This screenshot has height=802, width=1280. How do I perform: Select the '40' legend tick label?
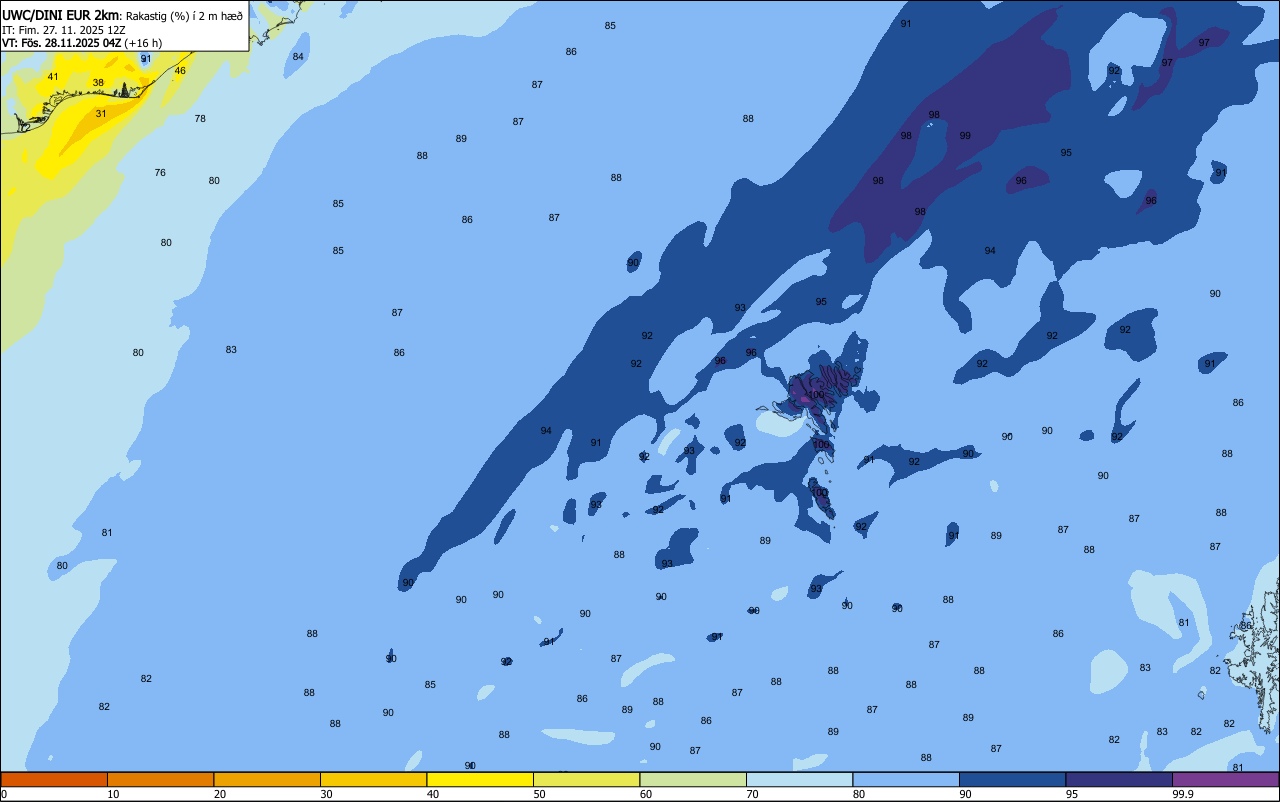tap(433, 794)
